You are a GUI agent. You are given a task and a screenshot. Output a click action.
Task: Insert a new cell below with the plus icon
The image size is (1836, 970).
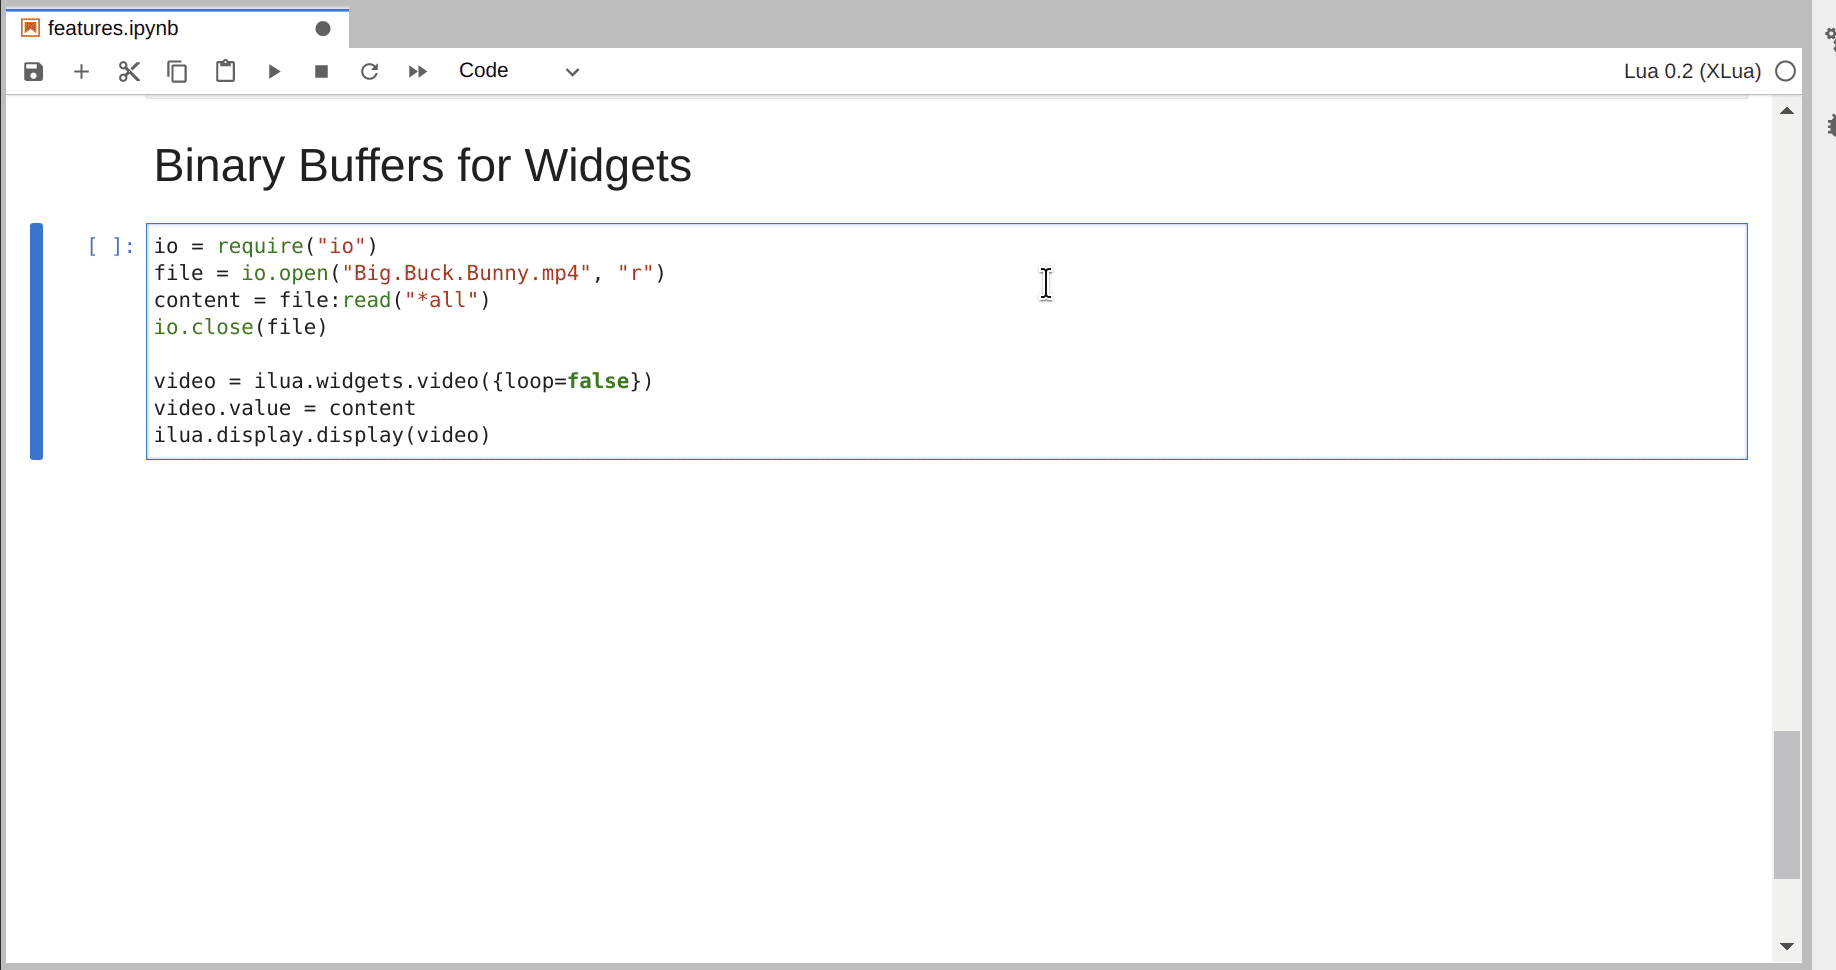tap(82, 71)
